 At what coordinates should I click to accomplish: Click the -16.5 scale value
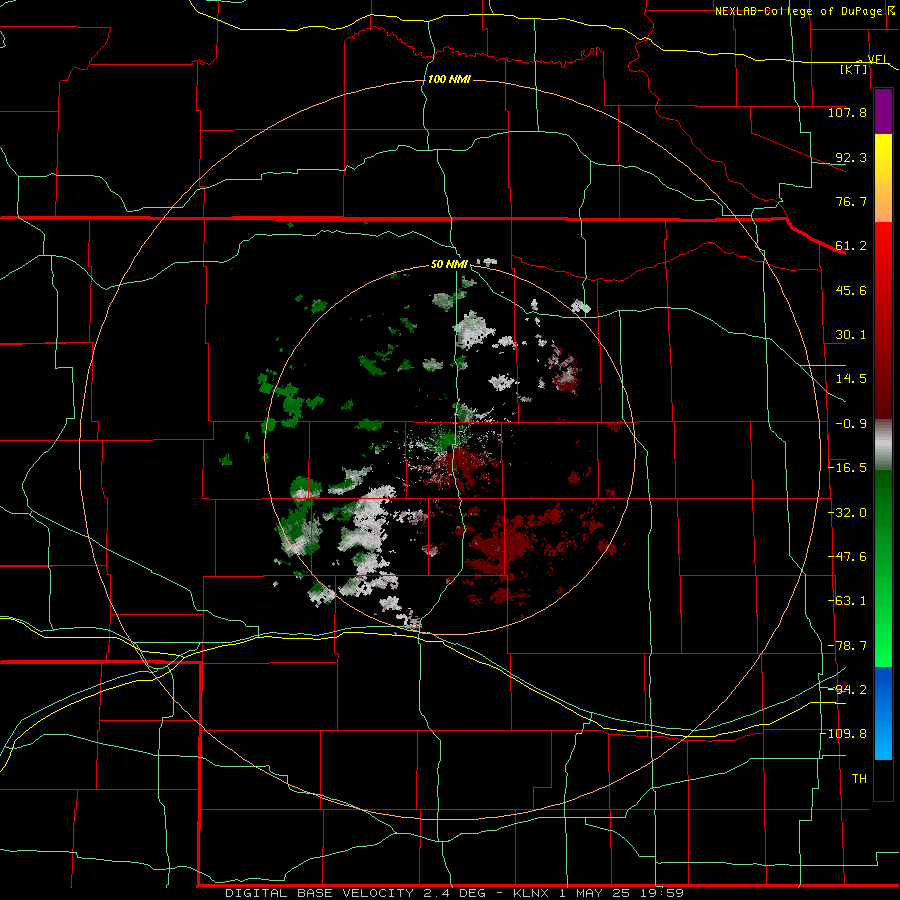(847, 468)
